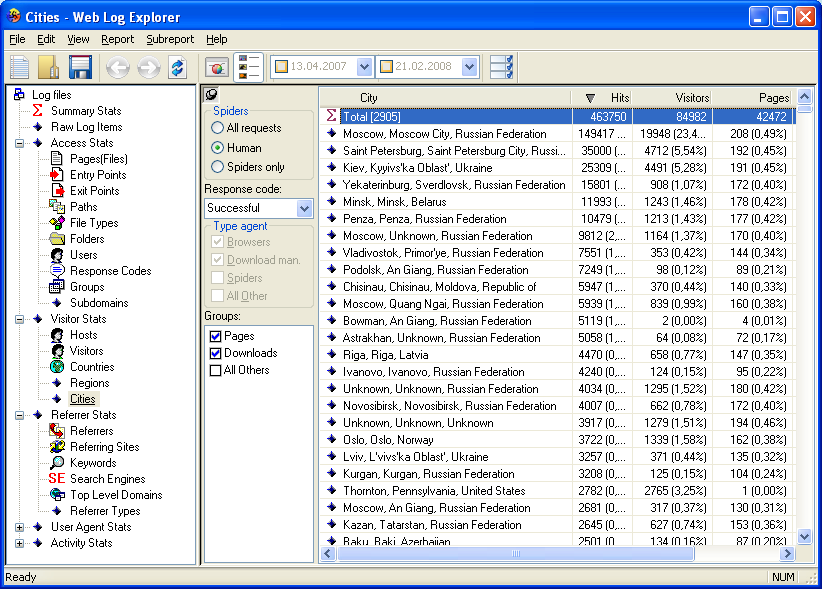Select the Spiders only radio button
The image size is (822, 589).
[x=217, y=167]
